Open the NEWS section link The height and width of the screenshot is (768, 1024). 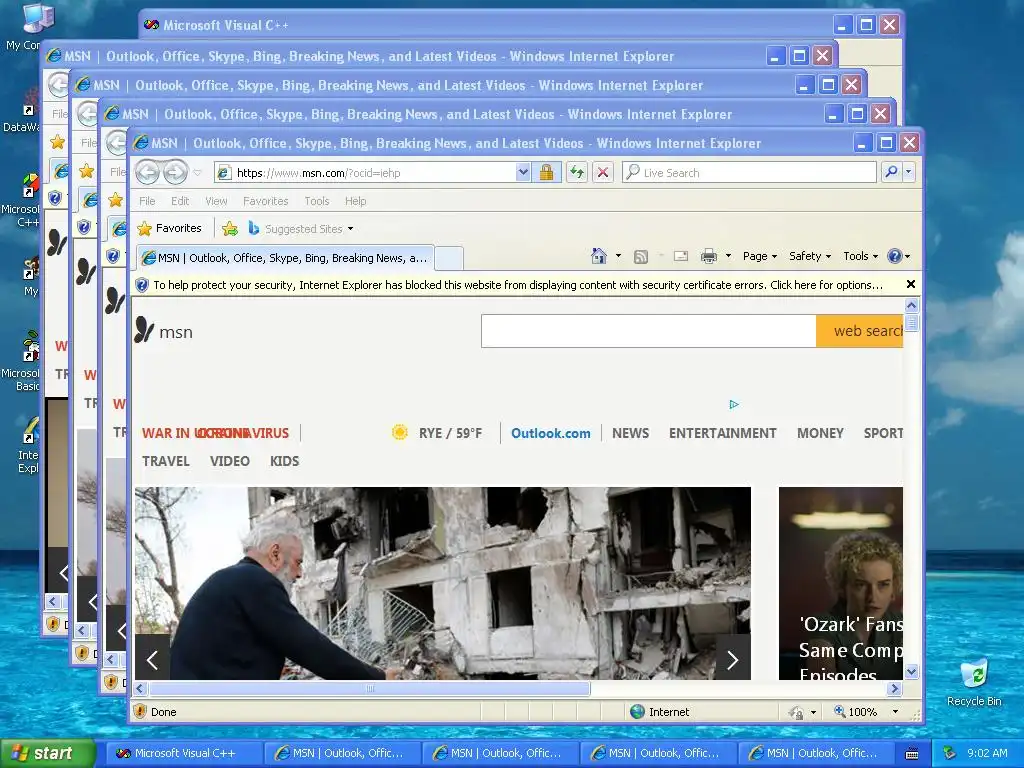click(630, 433)
